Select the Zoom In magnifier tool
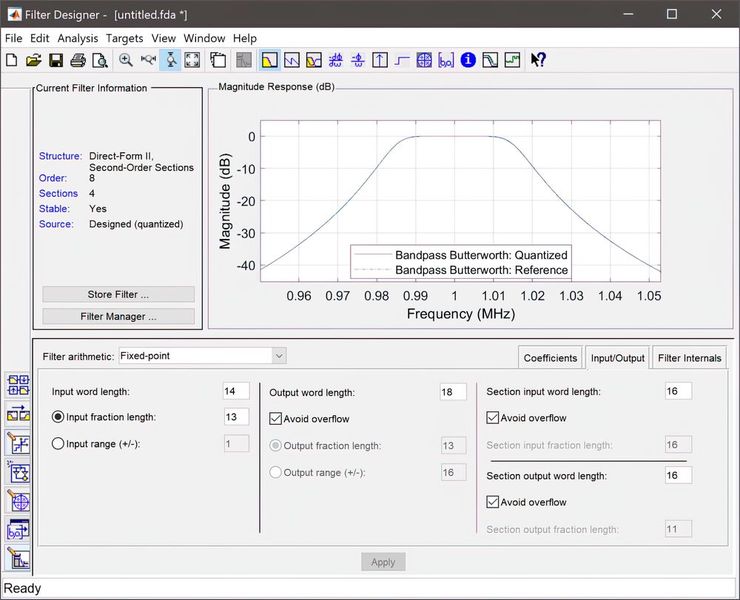The height and width of the screenshot is (600, 740). click(126, 60)
